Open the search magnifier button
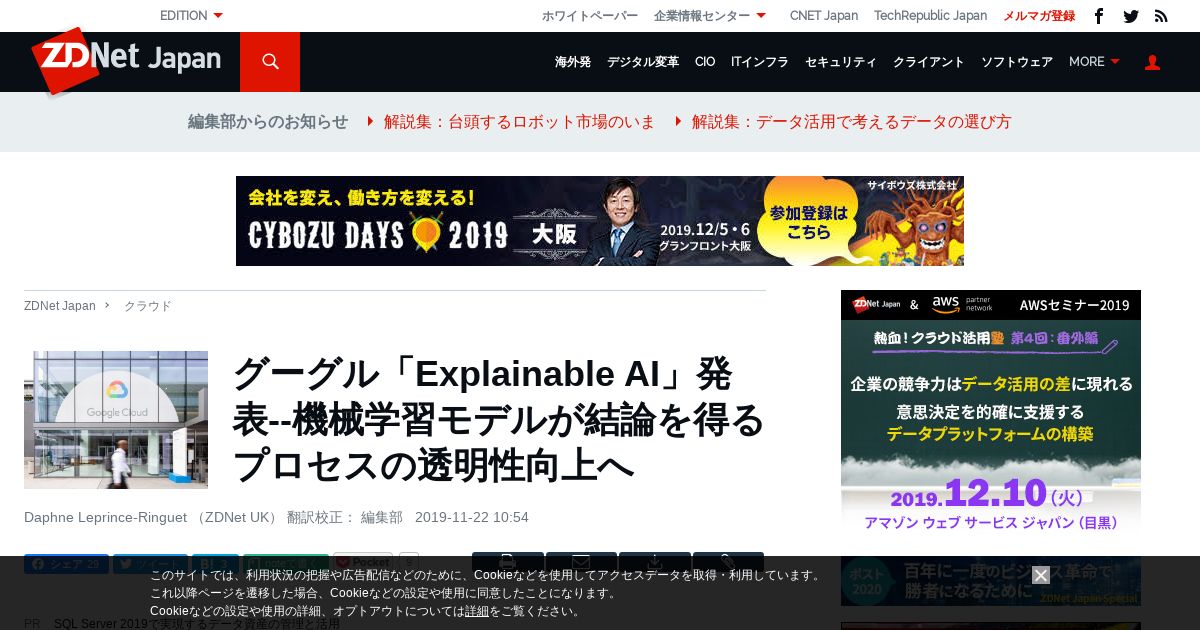This screenshot has height=630, width=1200. [x=270, y=62]
